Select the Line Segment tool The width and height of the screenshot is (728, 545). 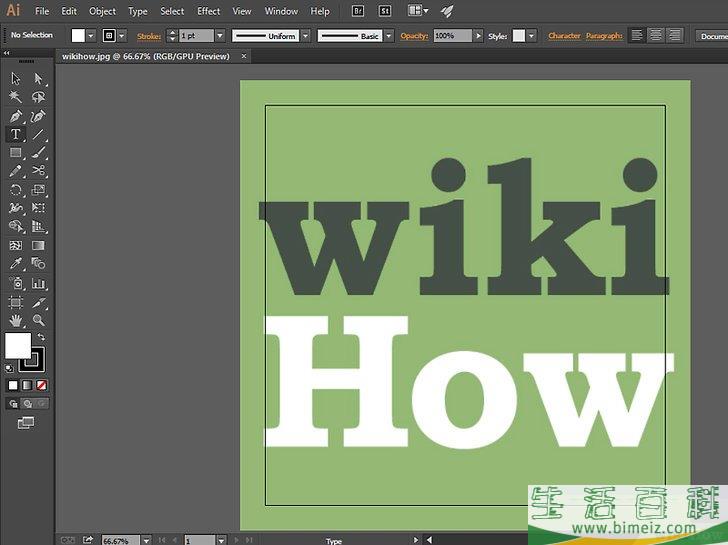[38, 134]
